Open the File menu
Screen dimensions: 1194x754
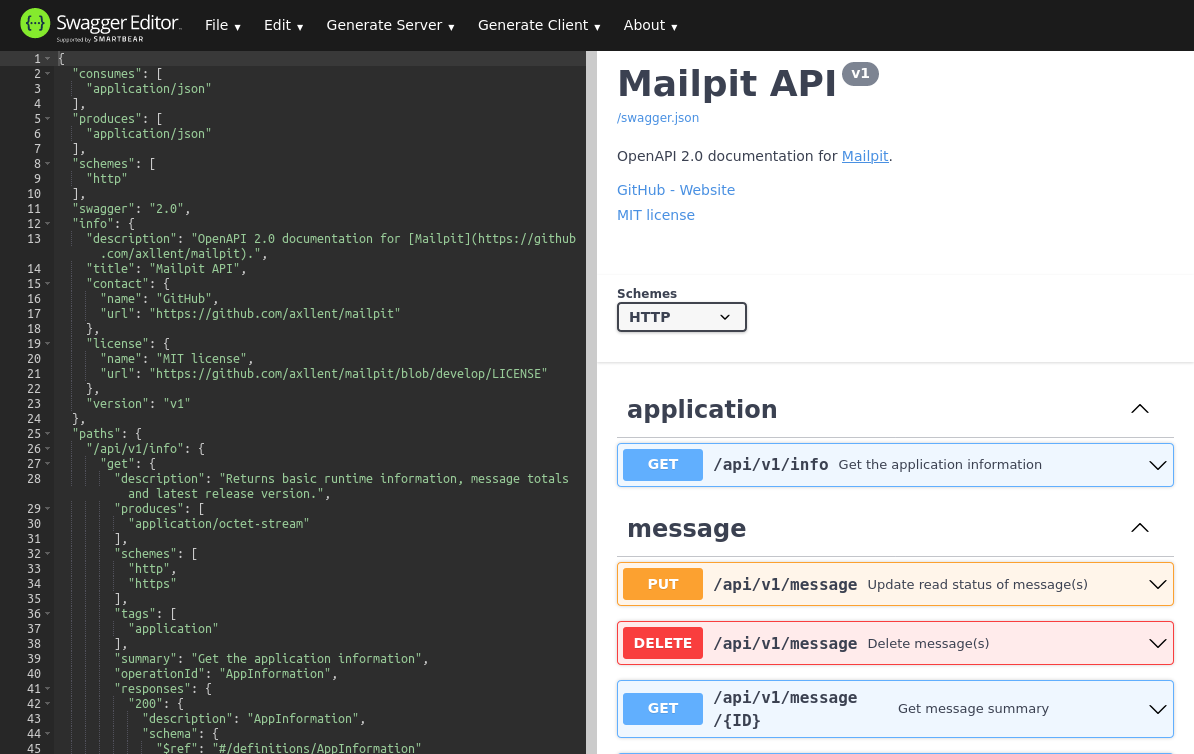[x=222, y=25]
